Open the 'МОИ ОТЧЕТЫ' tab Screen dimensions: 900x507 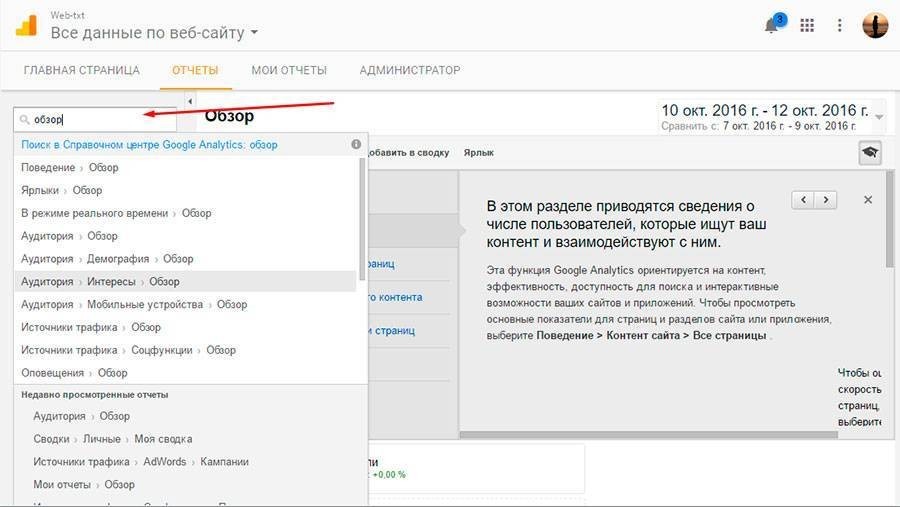pos(289,70)
